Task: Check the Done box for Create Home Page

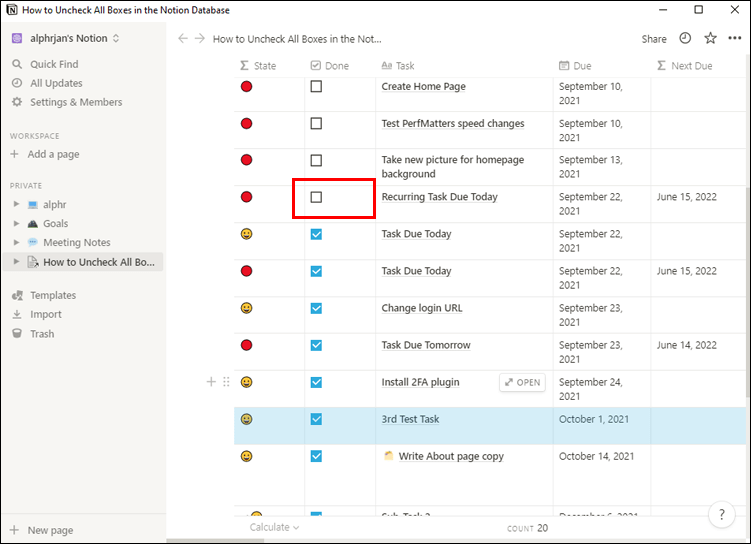Action: click(x=316, y=87)
